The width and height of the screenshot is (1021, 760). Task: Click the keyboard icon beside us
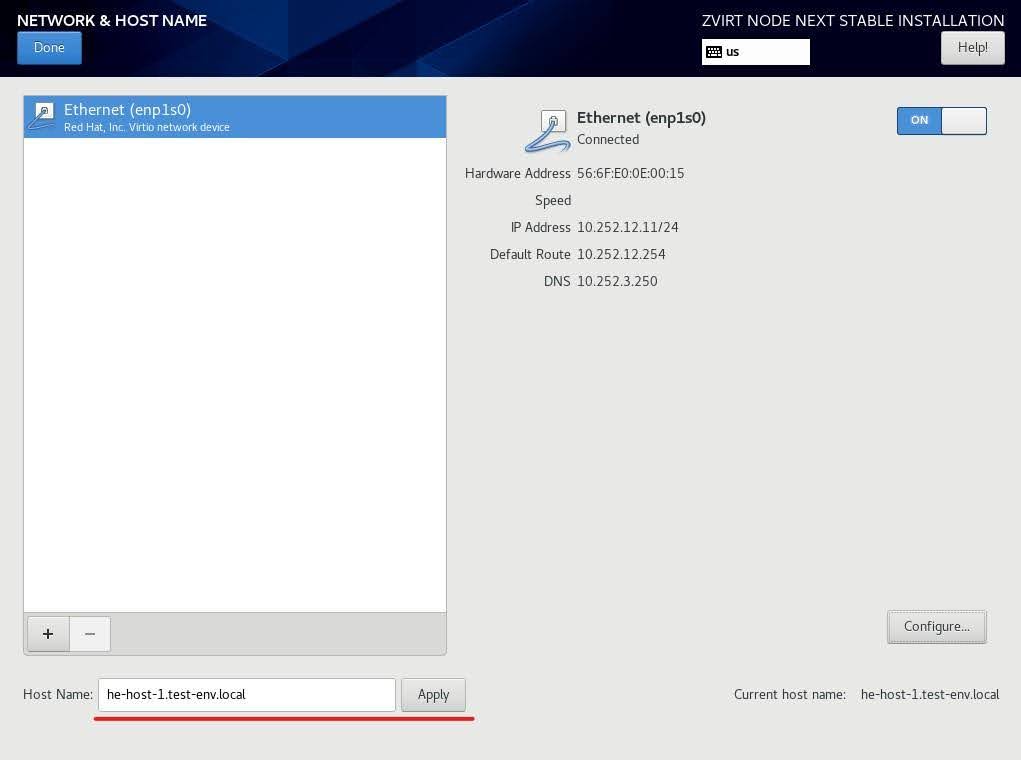click(x=714, y=52)
